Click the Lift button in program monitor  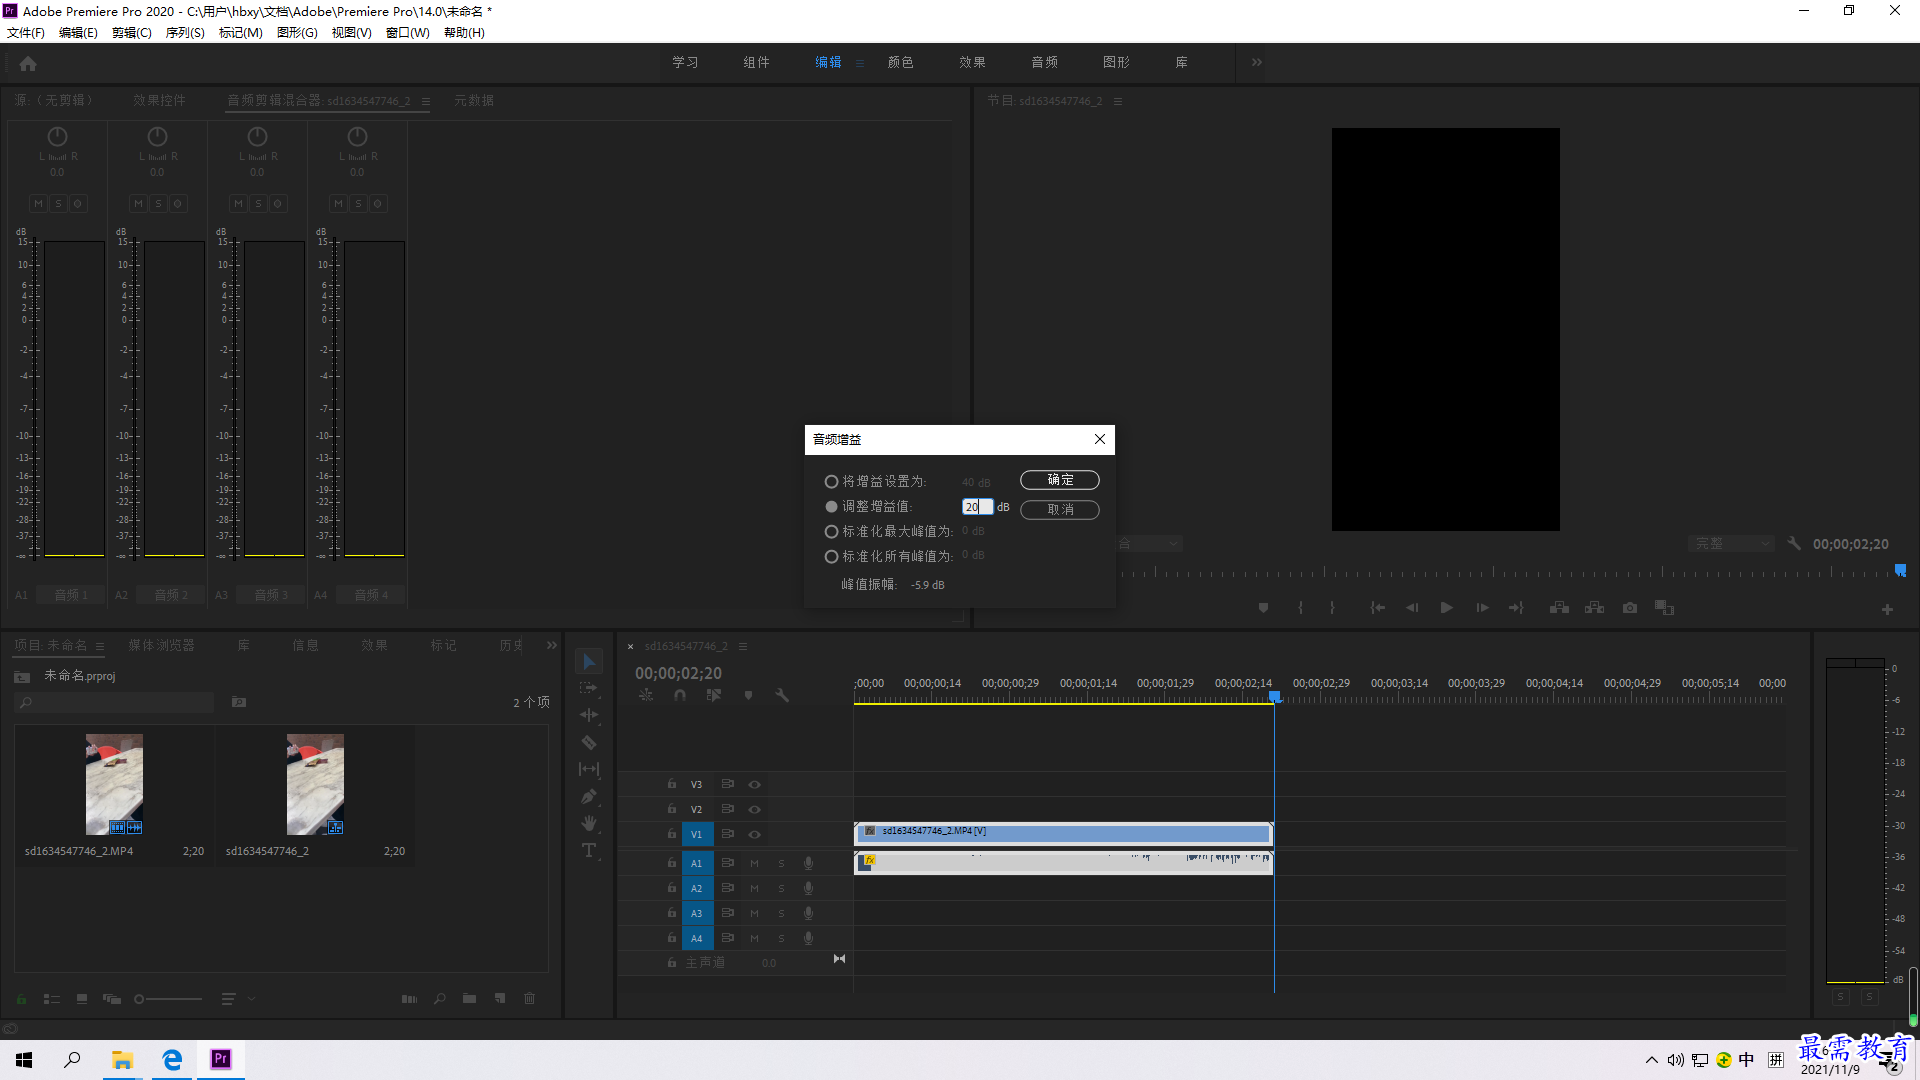(1559, 608)
